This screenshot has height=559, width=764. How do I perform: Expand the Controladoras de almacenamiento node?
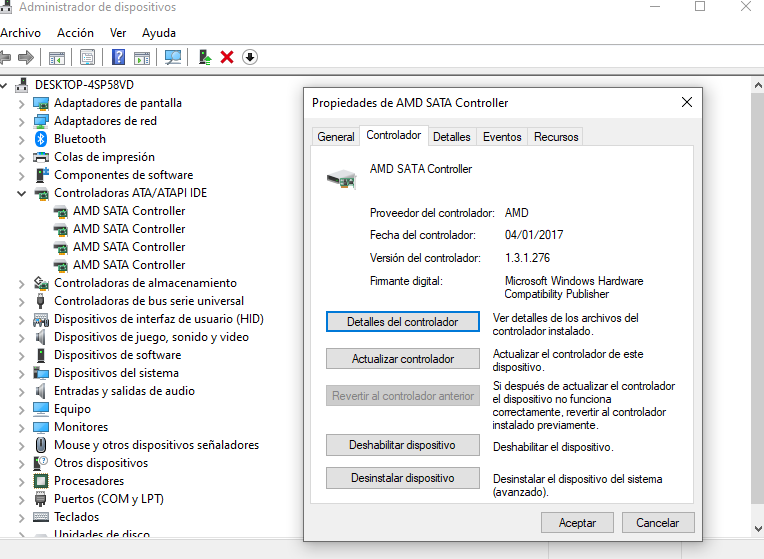pos(21,284)
